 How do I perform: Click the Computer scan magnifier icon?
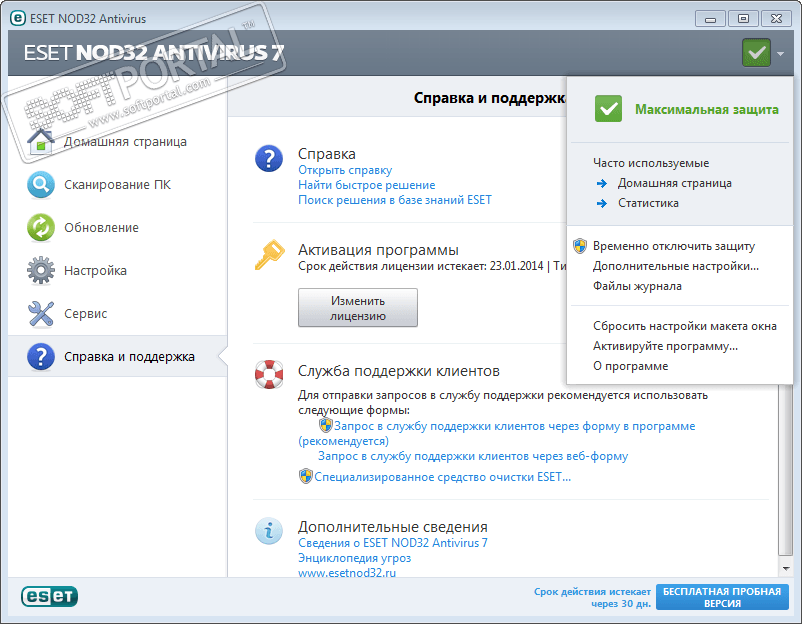41,184
